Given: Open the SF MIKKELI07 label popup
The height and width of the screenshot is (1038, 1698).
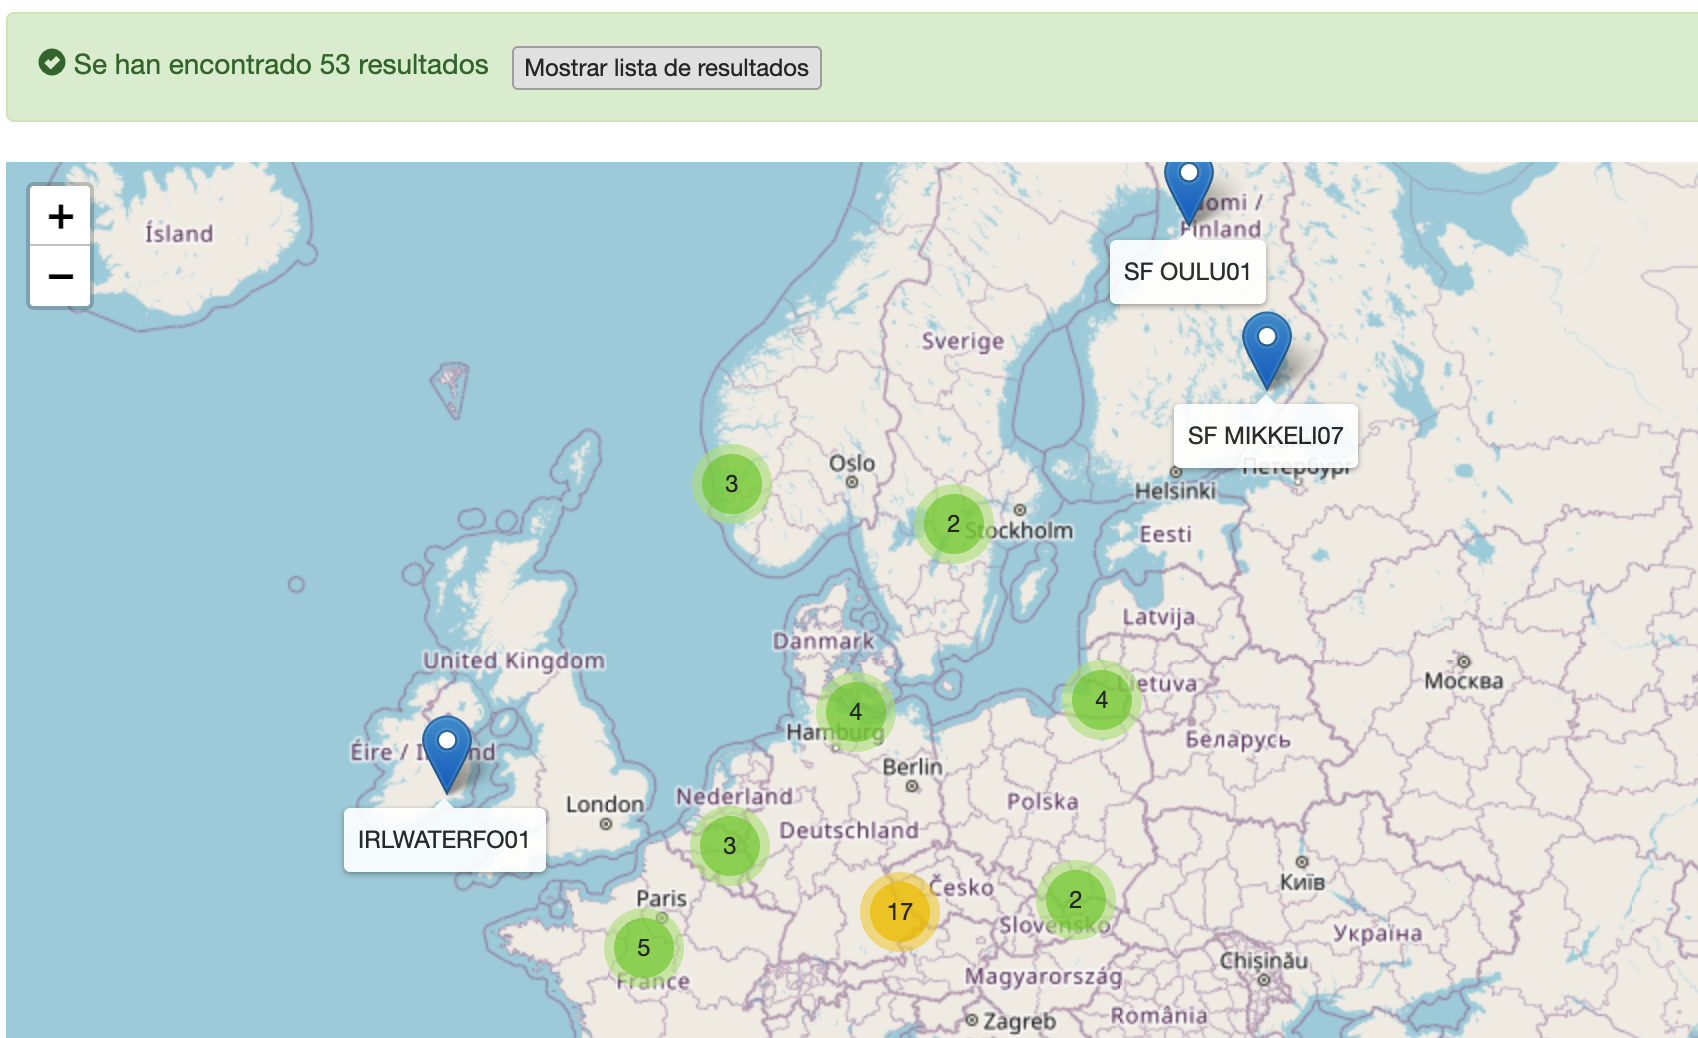Looking at the screenshot, I should pos(1265,436).
